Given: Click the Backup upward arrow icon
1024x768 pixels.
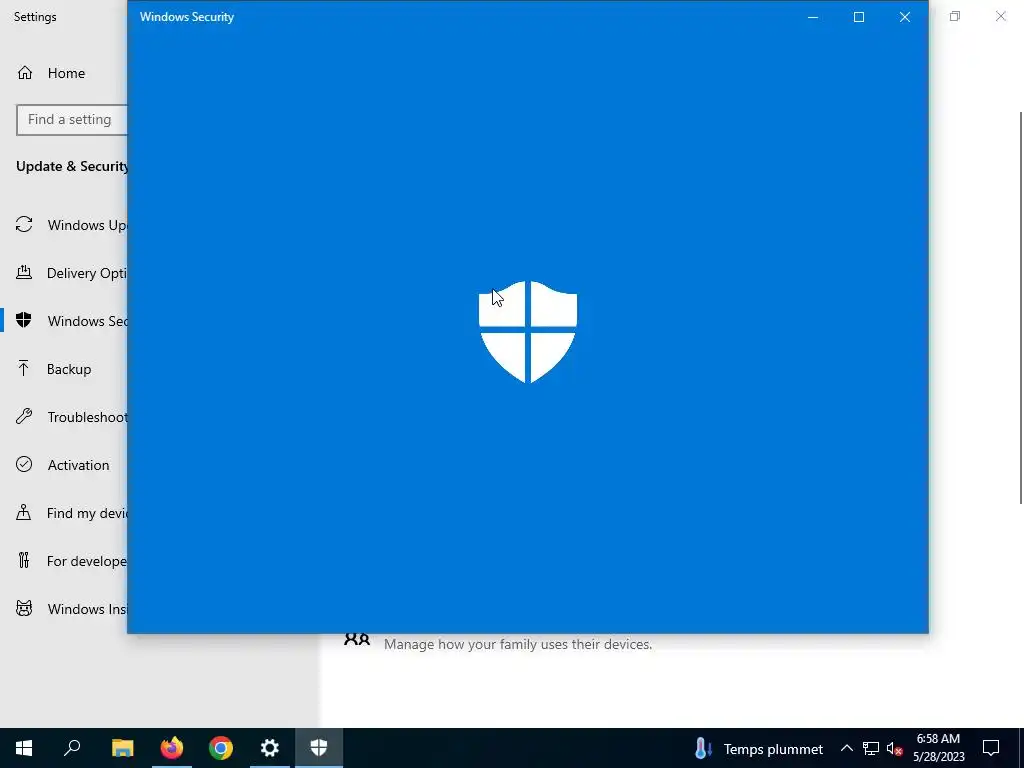Looking at the screenshot, I should [24, 368].
